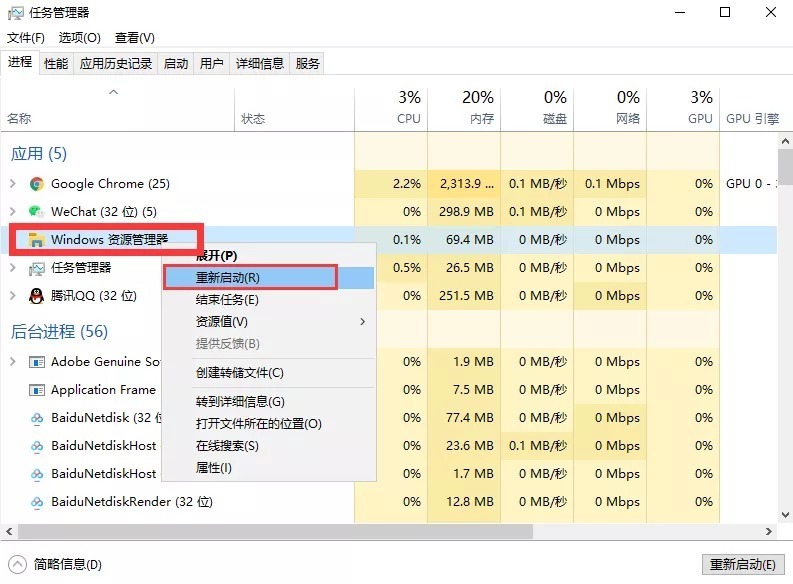Click the vertical scrollbar thumb
This screenshot has height=584, width=793.
point(785,167)
